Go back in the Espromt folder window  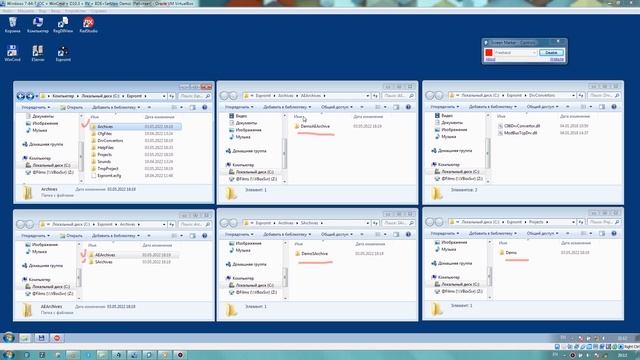21,96
